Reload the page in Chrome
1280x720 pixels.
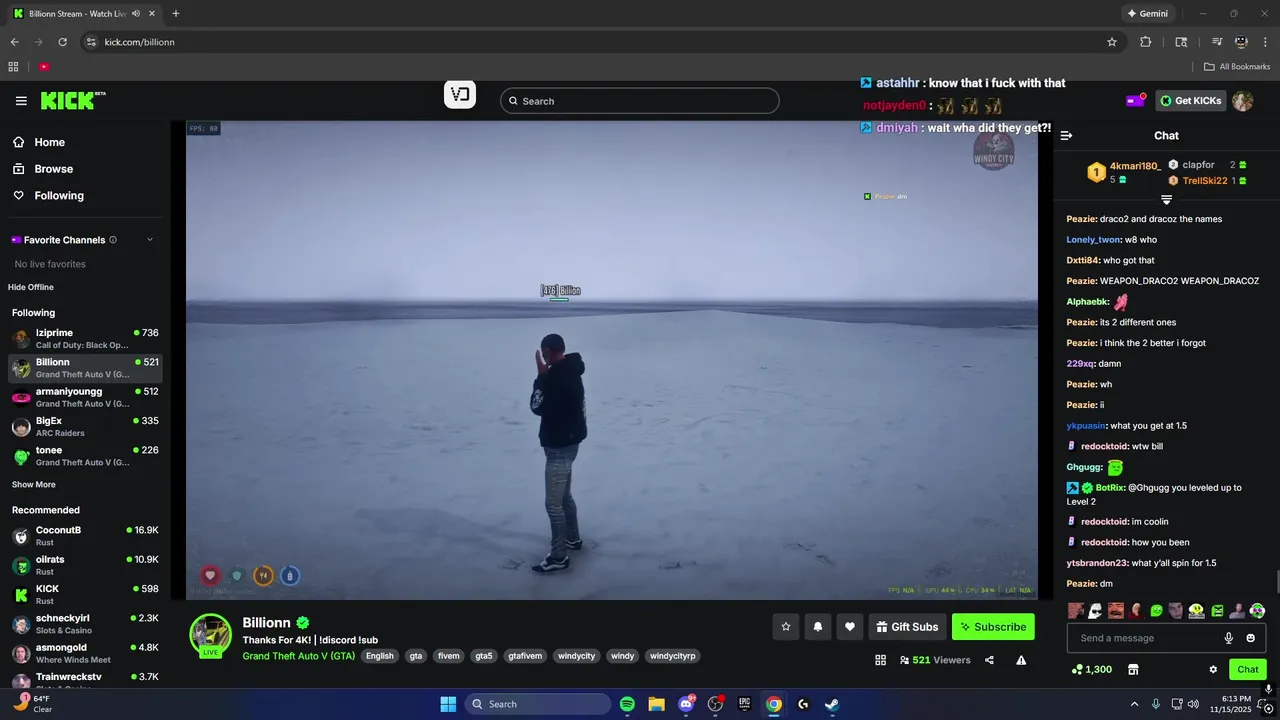62,42
